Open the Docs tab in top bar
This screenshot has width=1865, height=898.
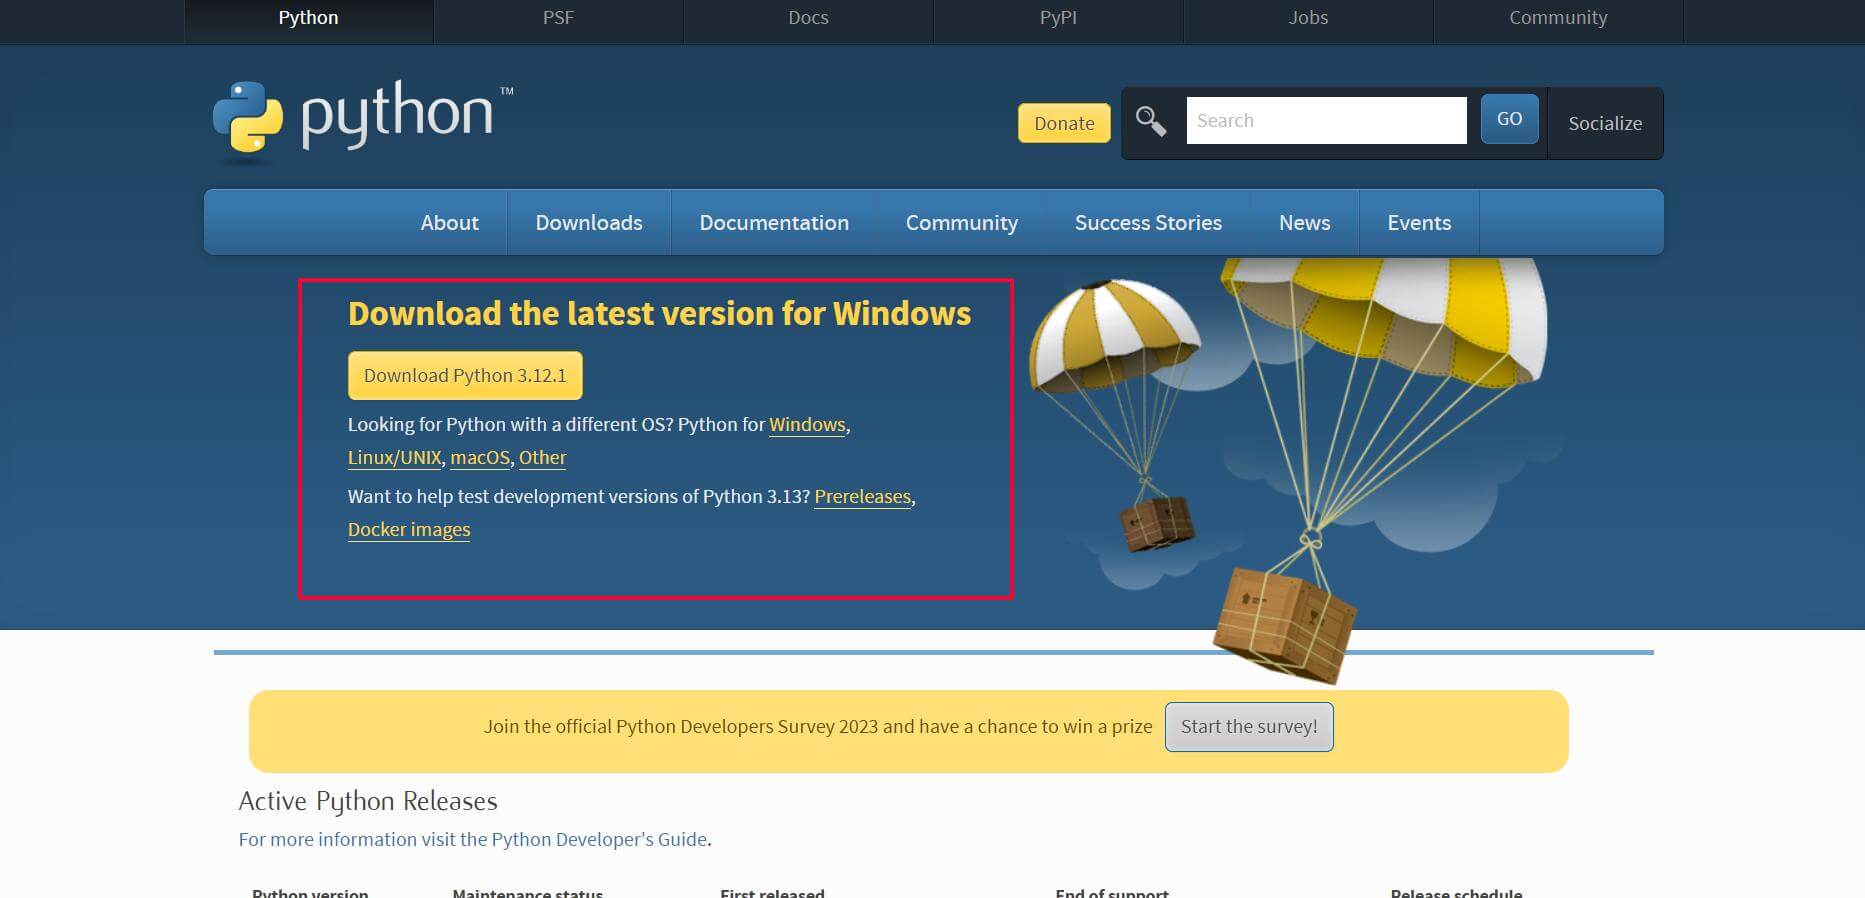coord(808,18)
